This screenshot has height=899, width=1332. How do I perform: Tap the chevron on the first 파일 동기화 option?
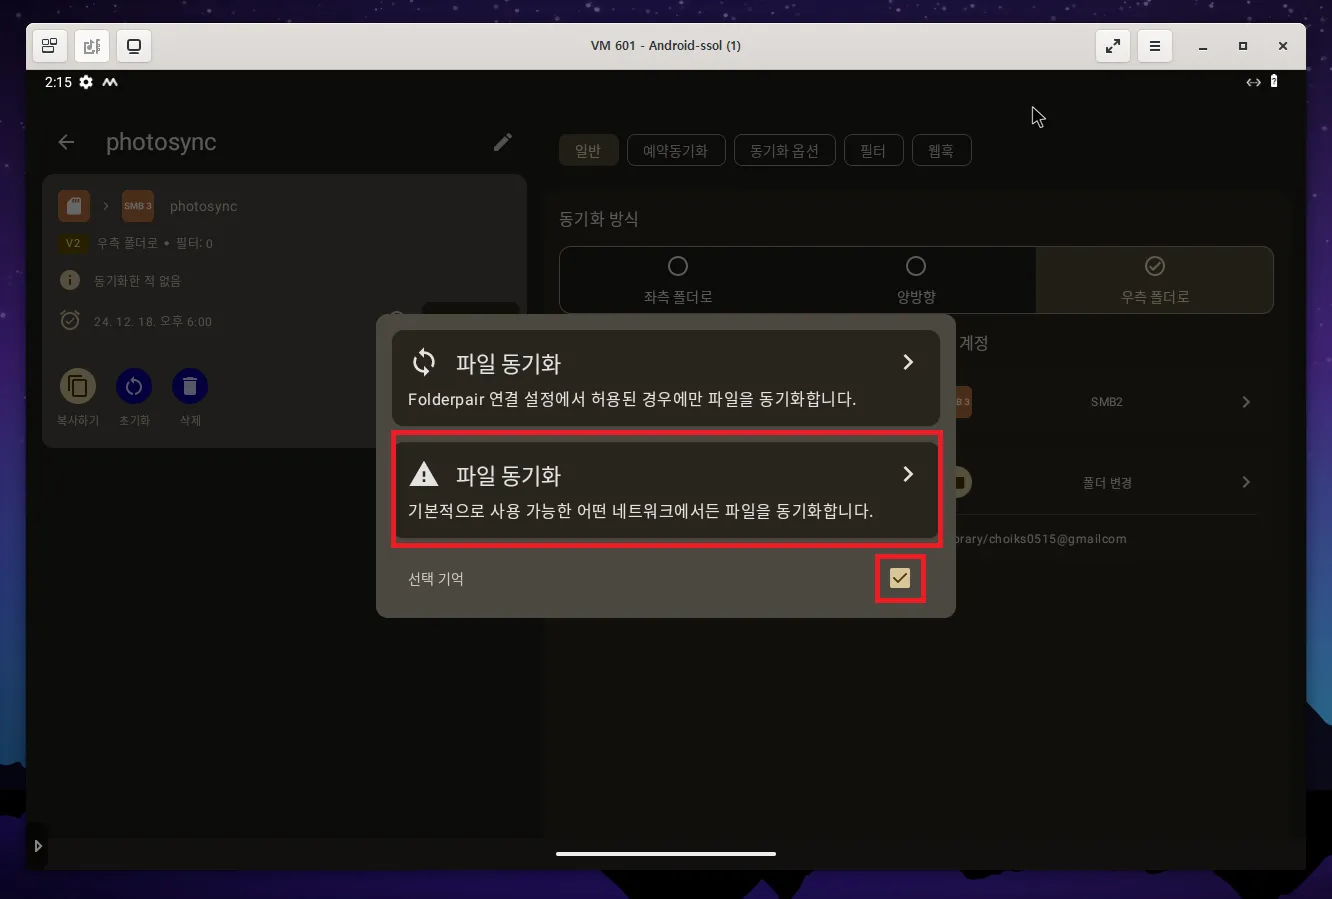[x=908, y=362]
